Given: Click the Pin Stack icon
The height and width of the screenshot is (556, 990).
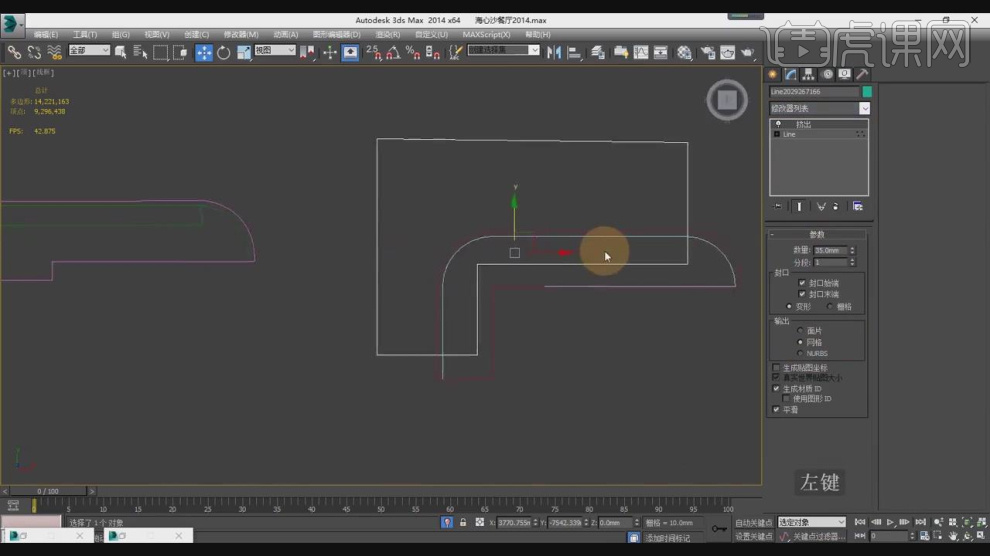Looking at the screenshot, I should (x=778, y=206).
